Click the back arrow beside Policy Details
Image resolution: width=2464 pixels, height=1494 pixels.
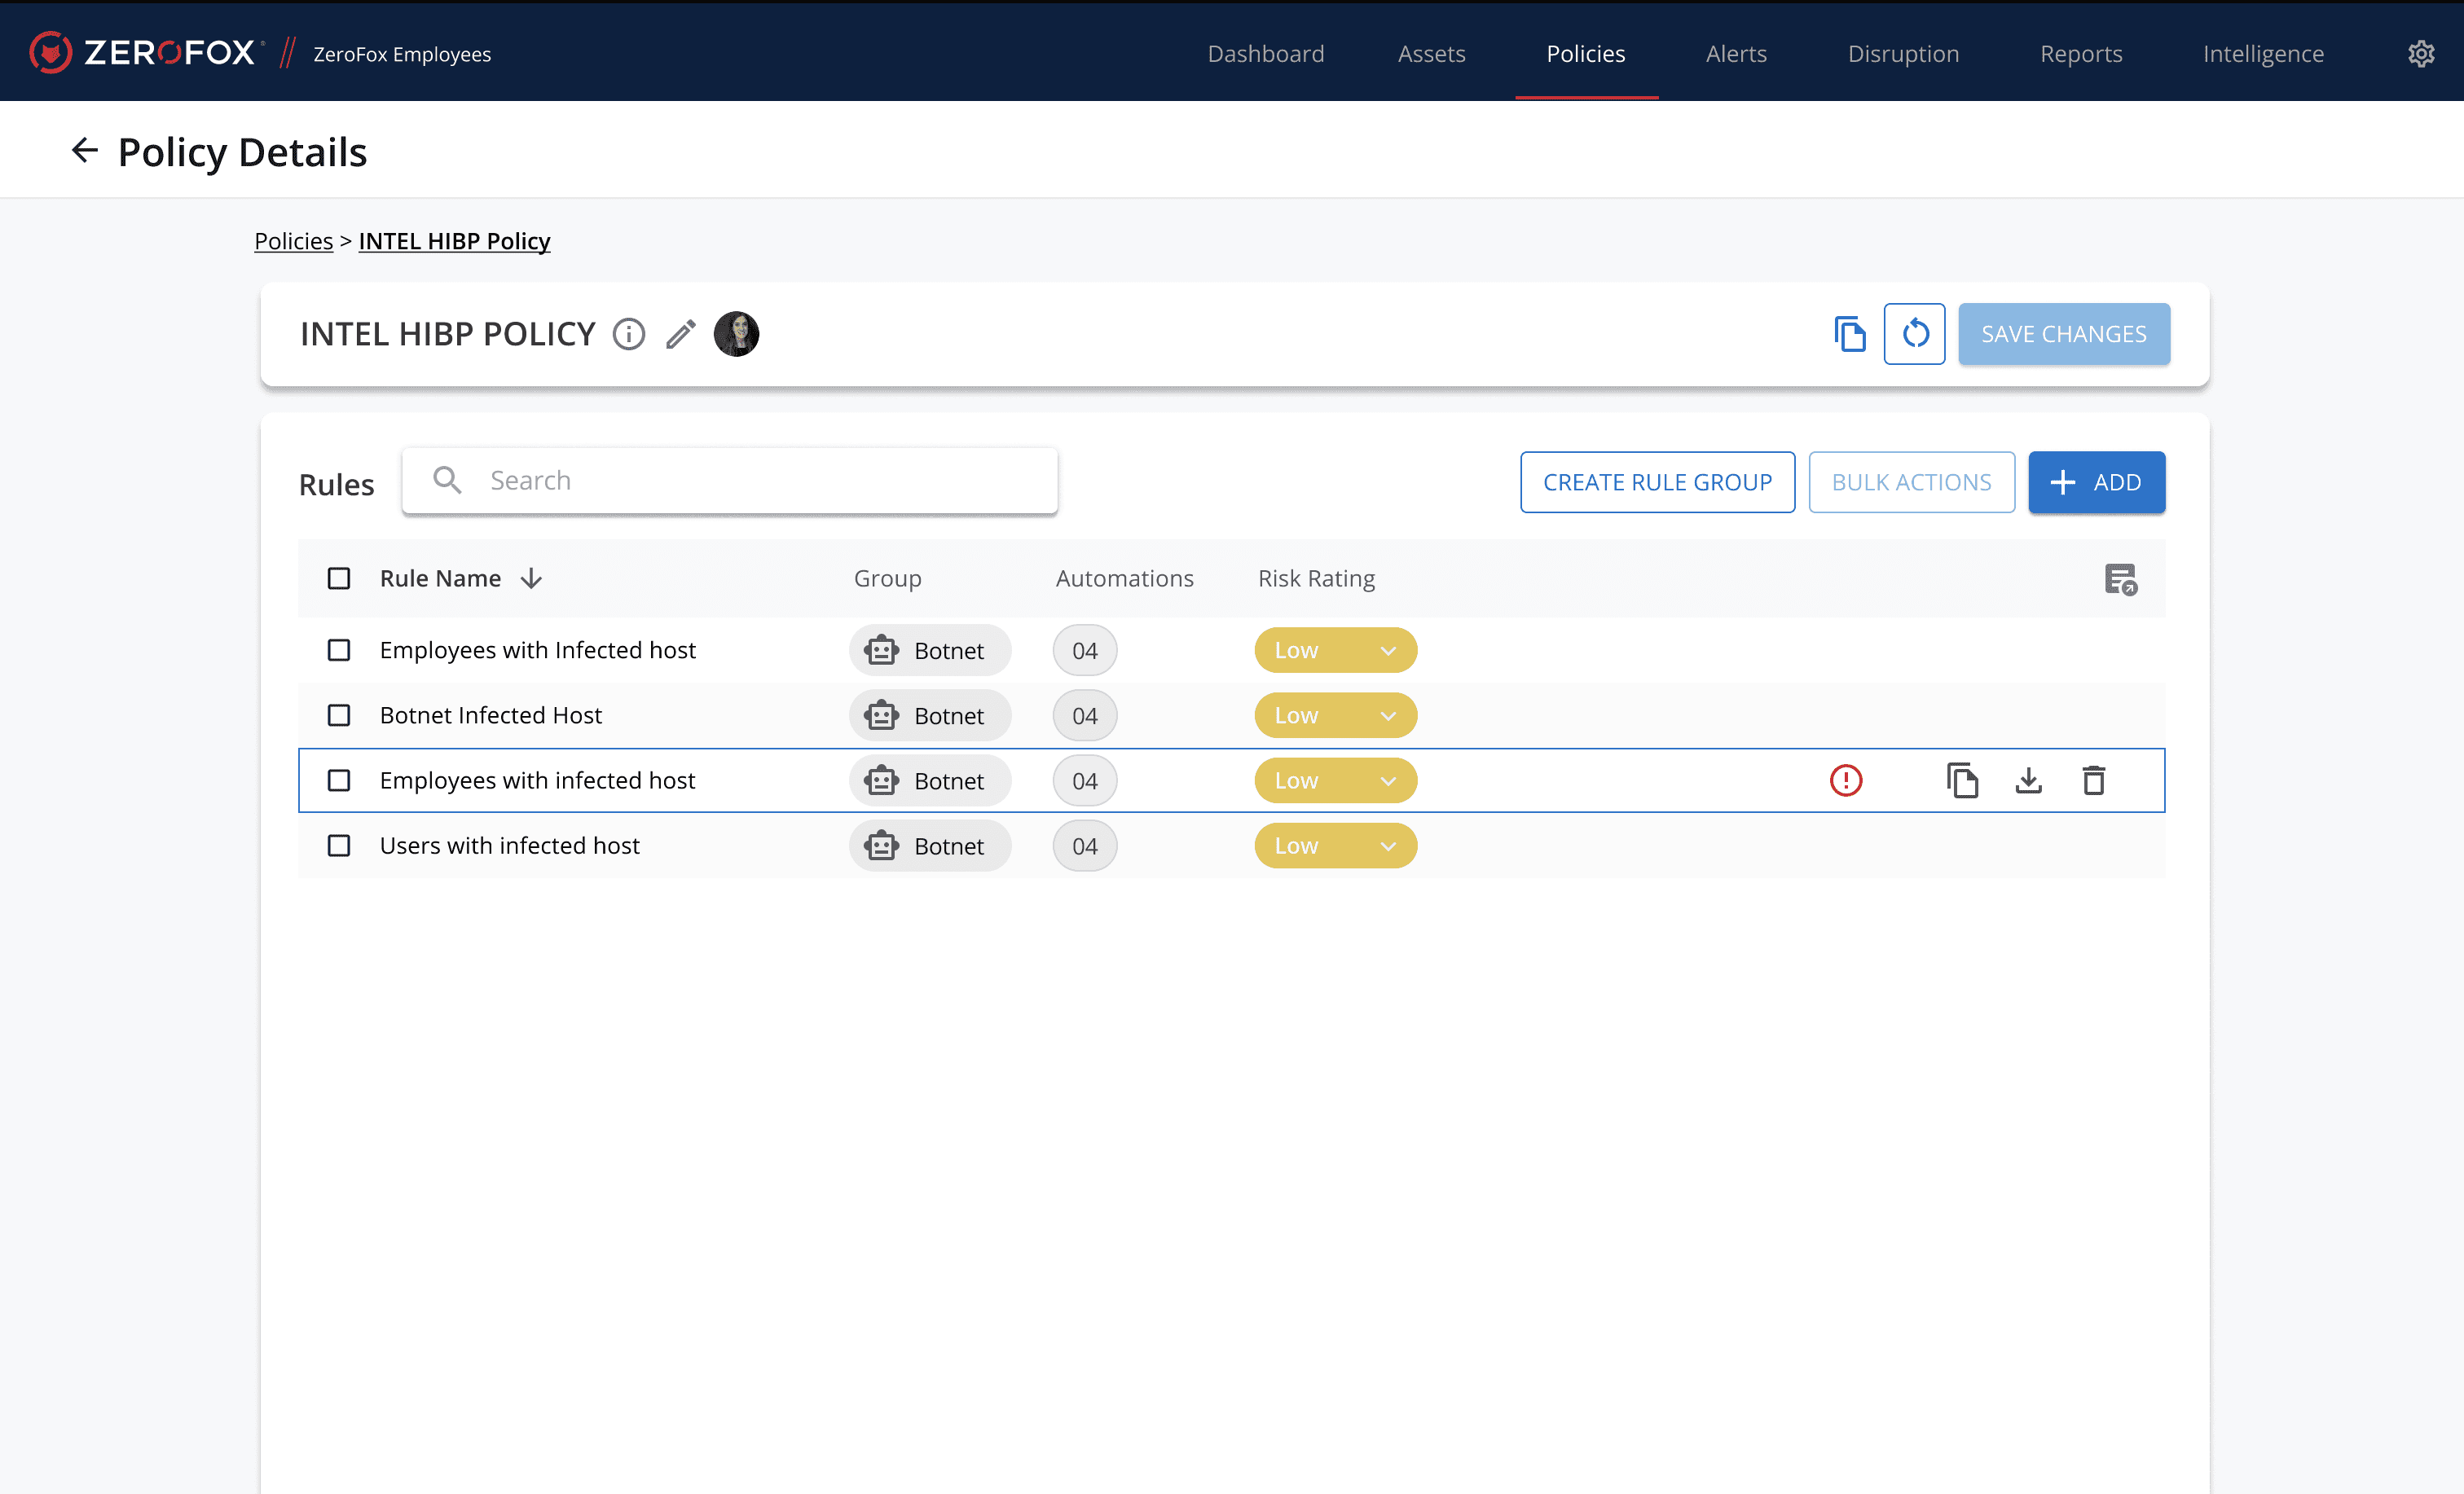click(85, 151)
